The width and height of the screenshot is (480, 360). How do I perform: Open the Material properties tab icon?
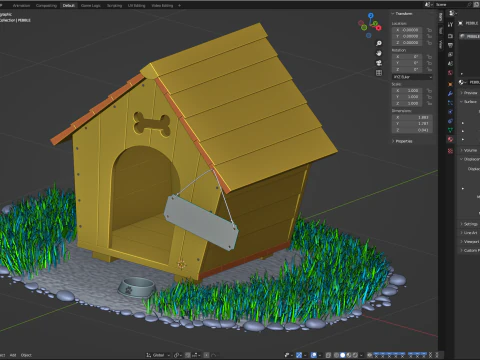tap(450, 139)
